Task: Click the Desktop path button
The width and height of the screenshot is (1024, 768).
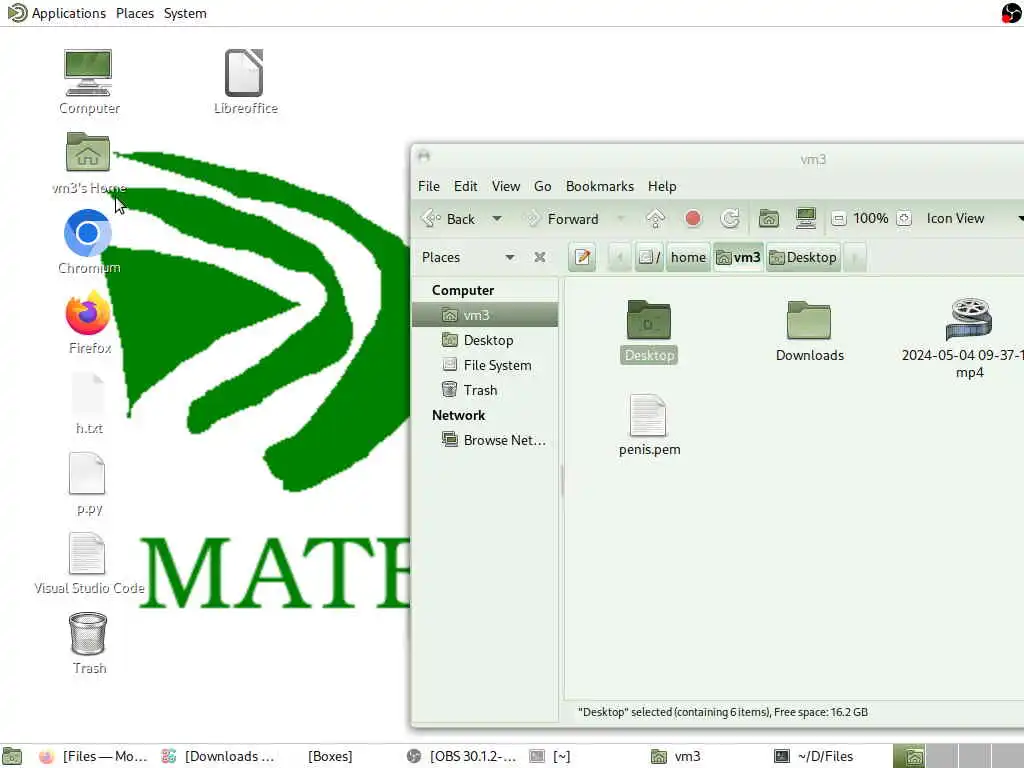Action: [803, 257]
